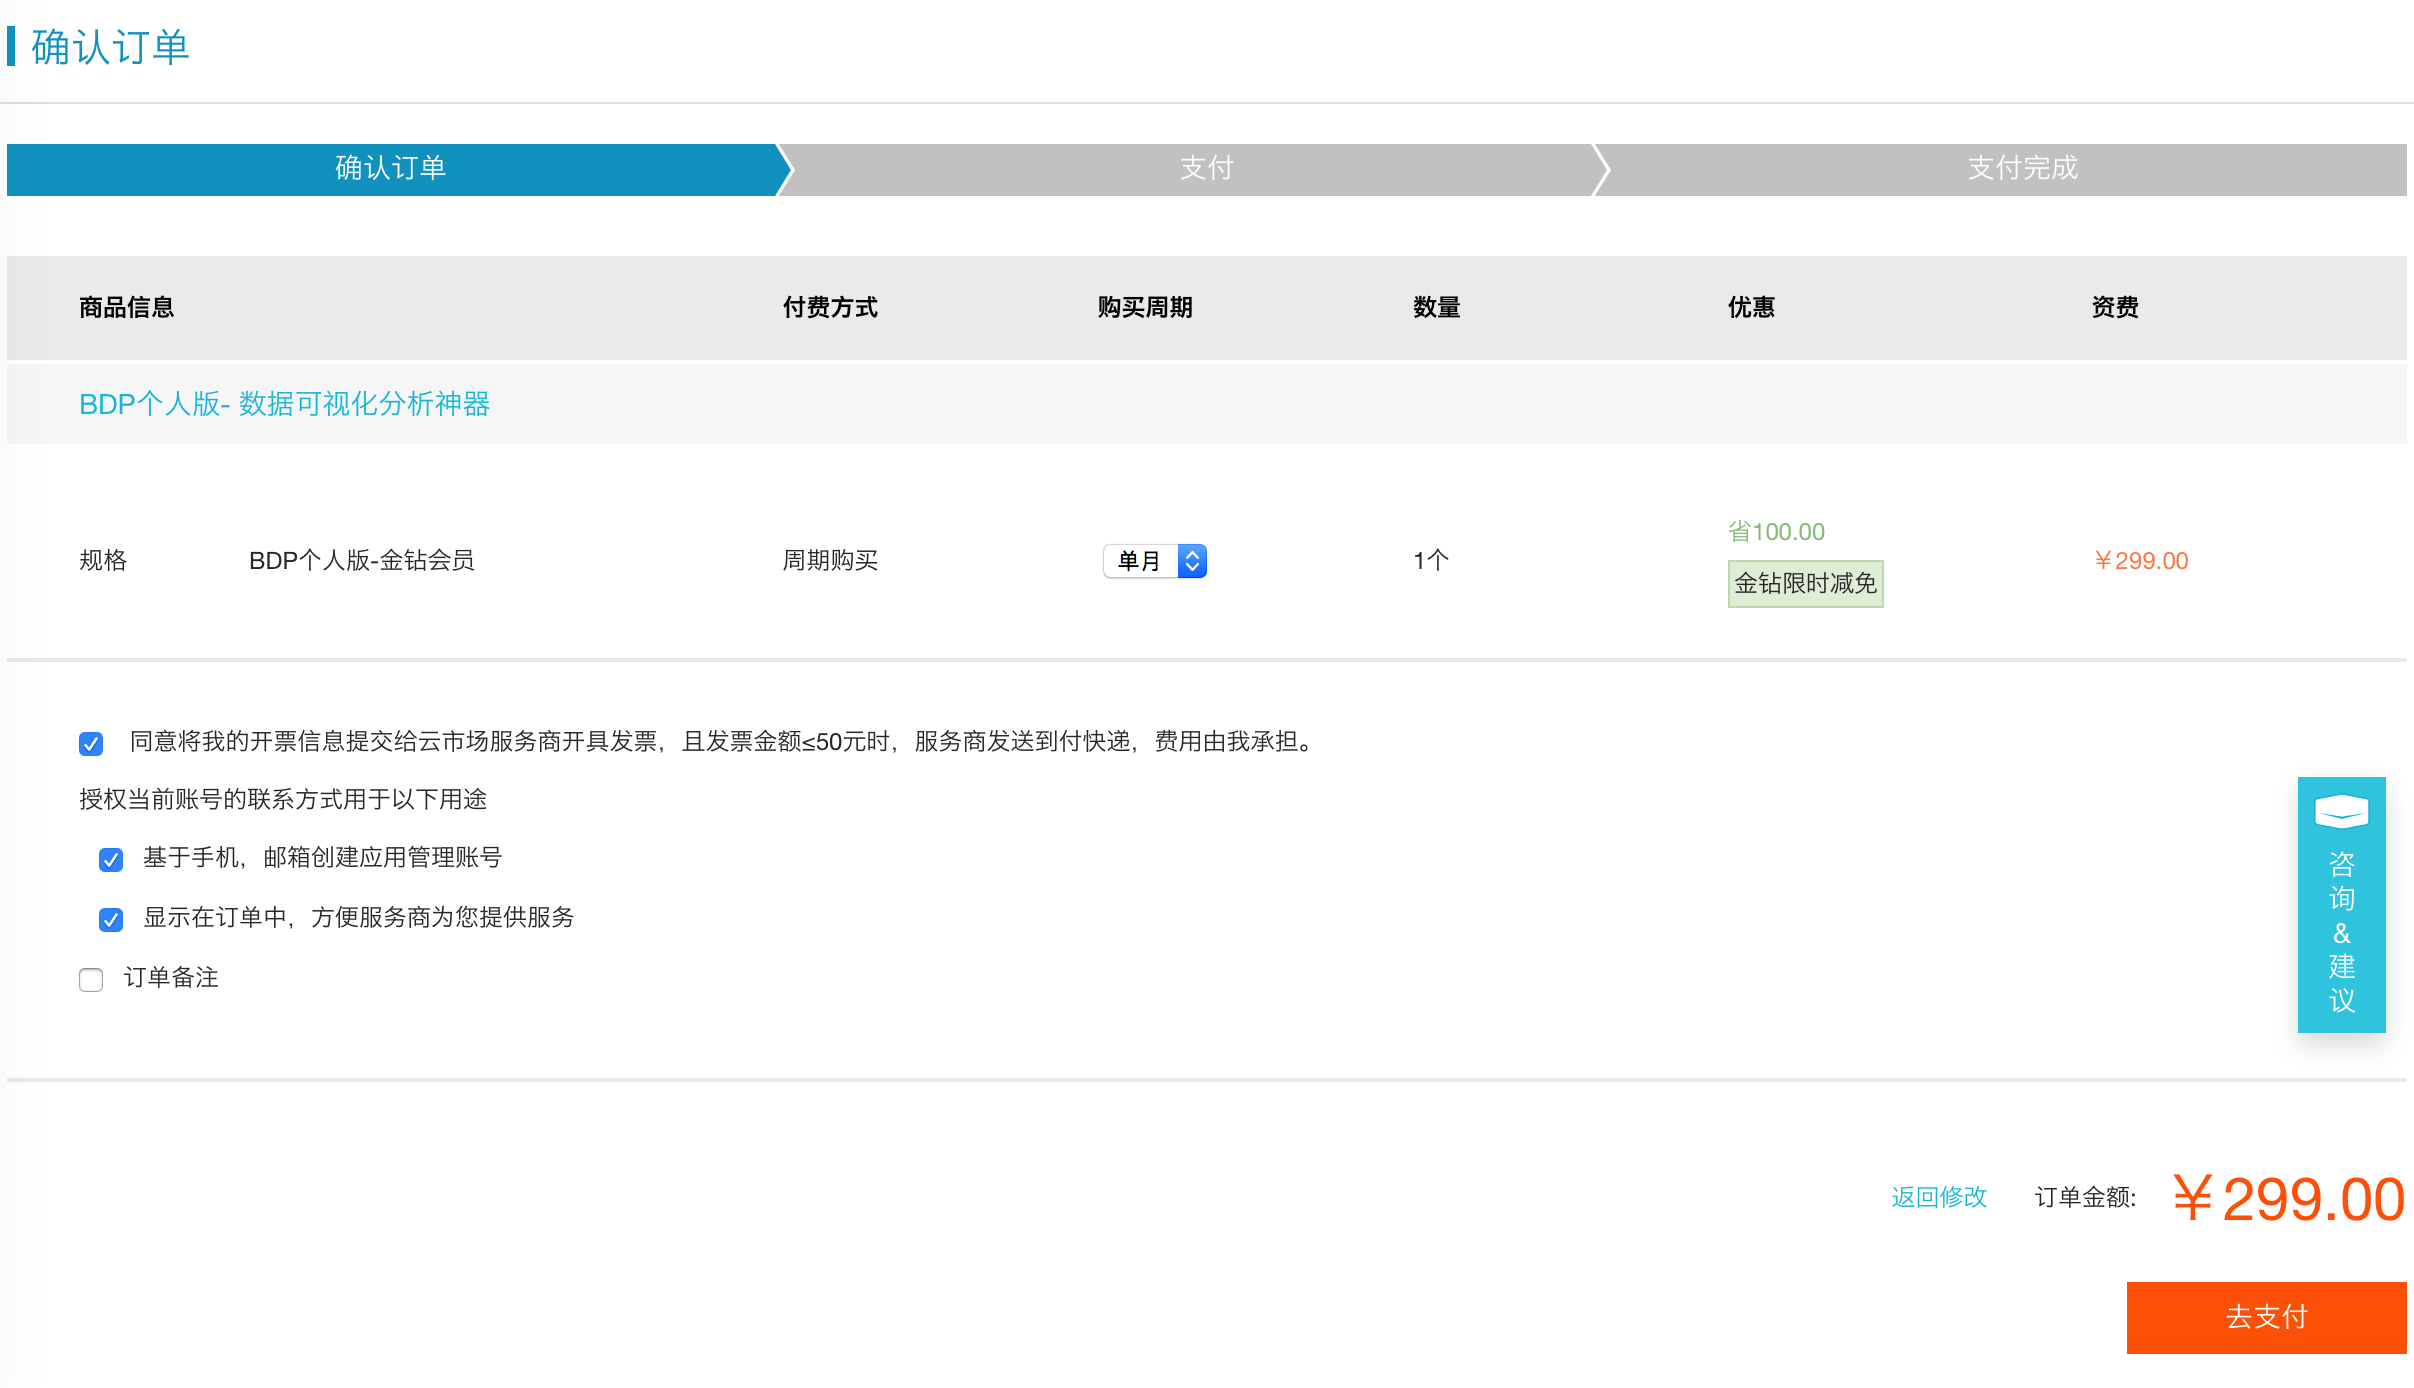This screenshot has height=1388, width=2414.
Task: Toggle the 基于手机,邮箱创建应用管理账号 checkbox
Action: tap(111, 859)
